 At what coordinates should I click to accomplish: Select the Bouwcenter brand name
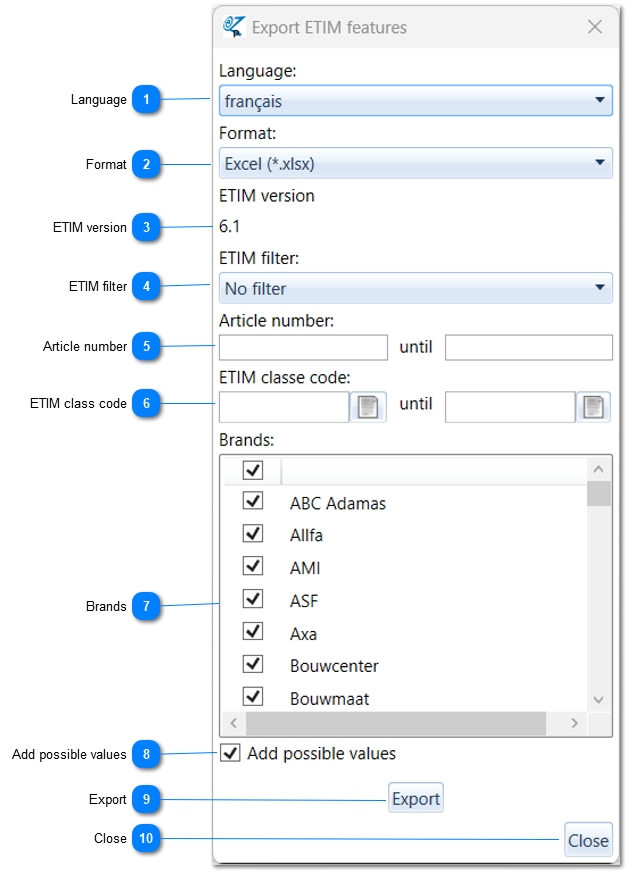pyautogui.click(x=334, y=666)
